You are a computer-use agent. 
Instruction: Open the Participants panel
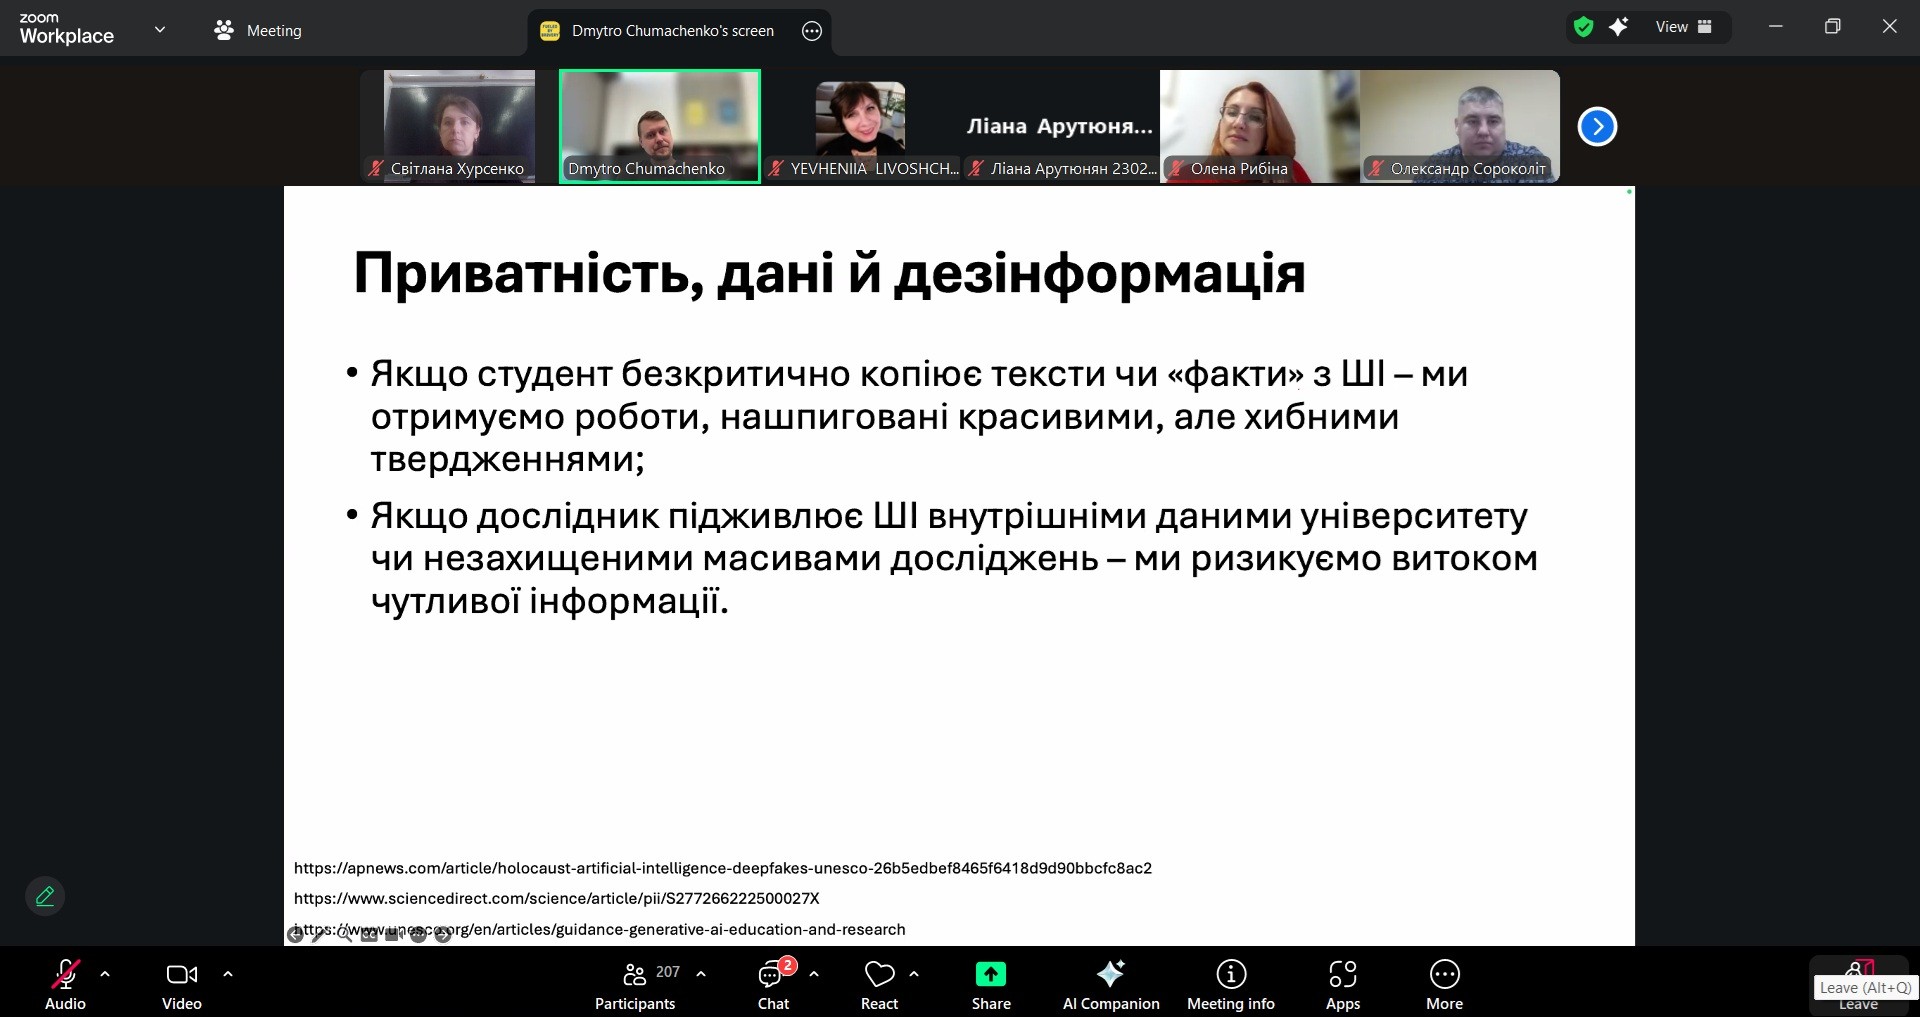coord(635,984)
